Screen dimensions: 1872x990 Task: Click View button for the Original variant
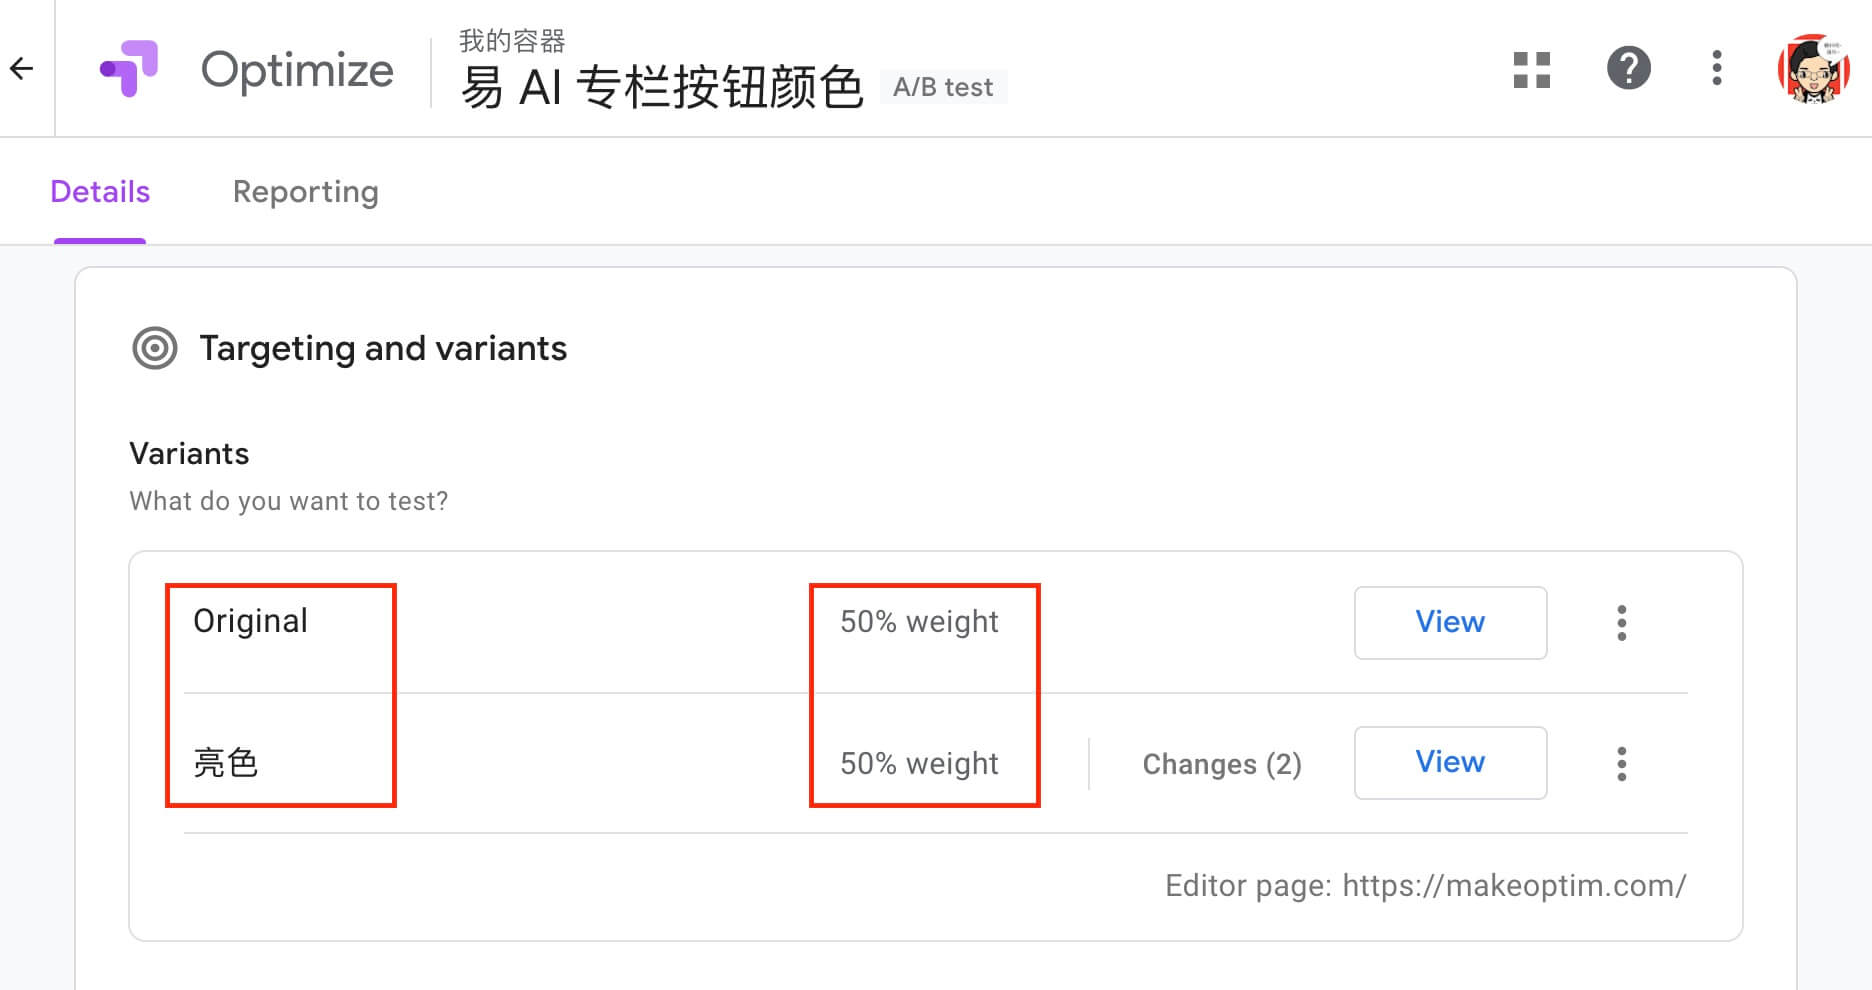1450,622
